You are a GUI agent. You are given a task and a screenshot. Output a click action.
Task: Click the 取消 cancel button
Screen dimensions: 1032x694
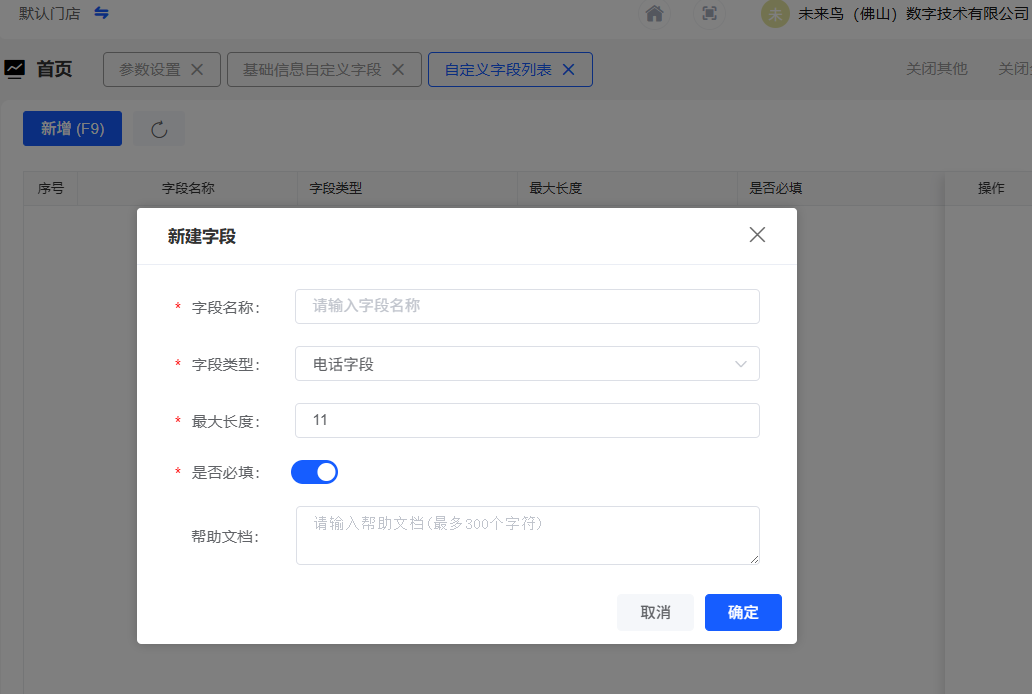(655, 613)
